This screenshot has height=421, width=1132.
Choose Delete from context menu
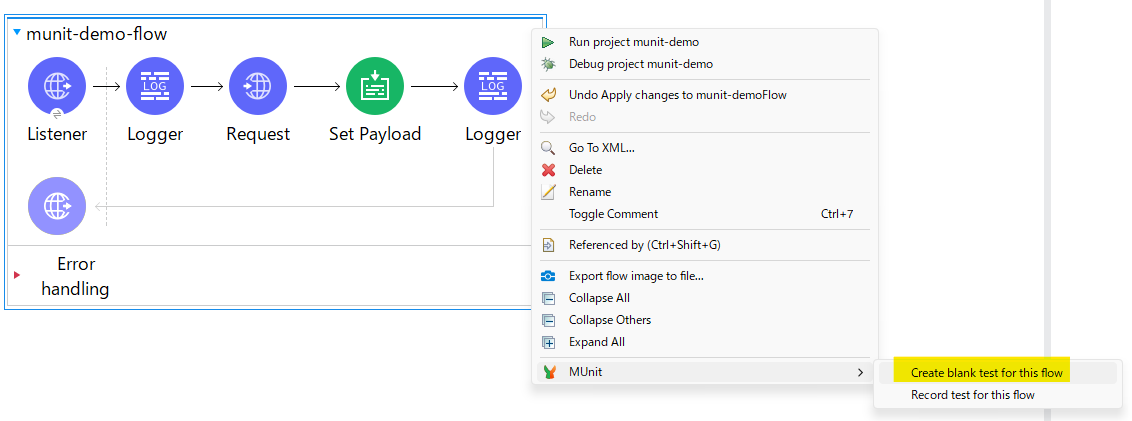click(705, 170)
